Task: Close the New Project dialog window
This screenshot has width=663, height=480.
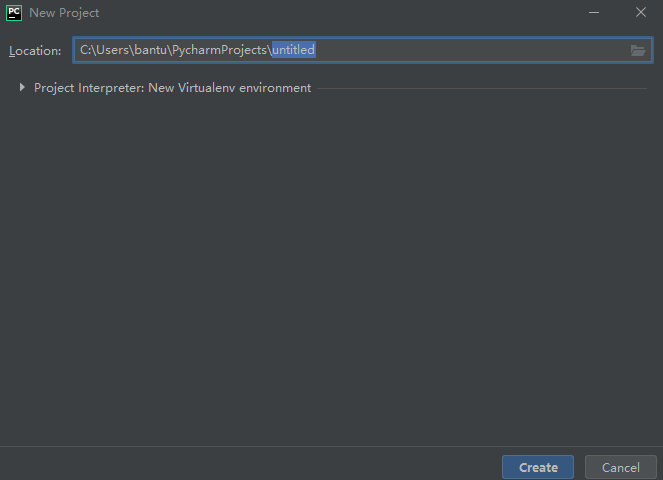Action: [x=641, y=13]
